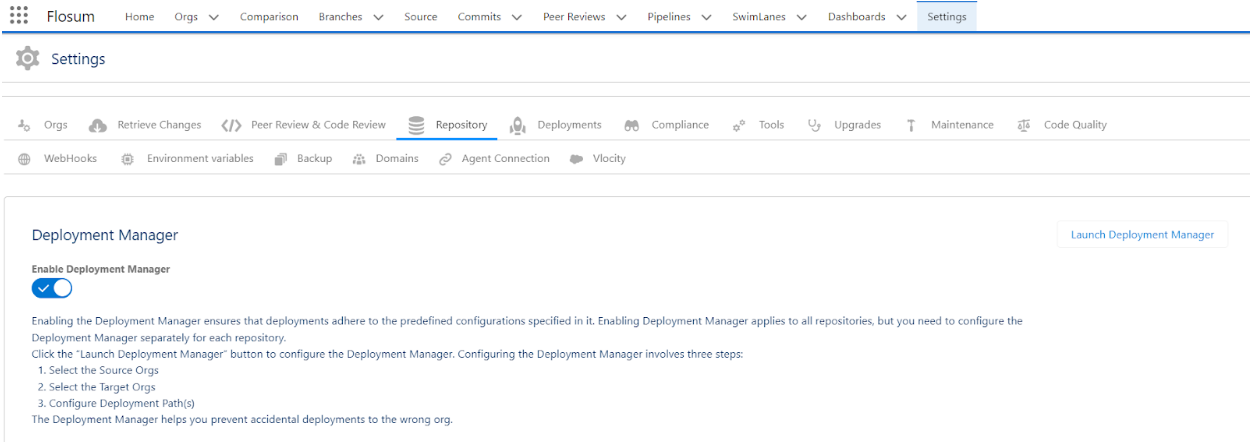Screen dimensions: 1256x442
Task: Switch to the Retrieve Changes settings tab
Action: coord(159,125)
